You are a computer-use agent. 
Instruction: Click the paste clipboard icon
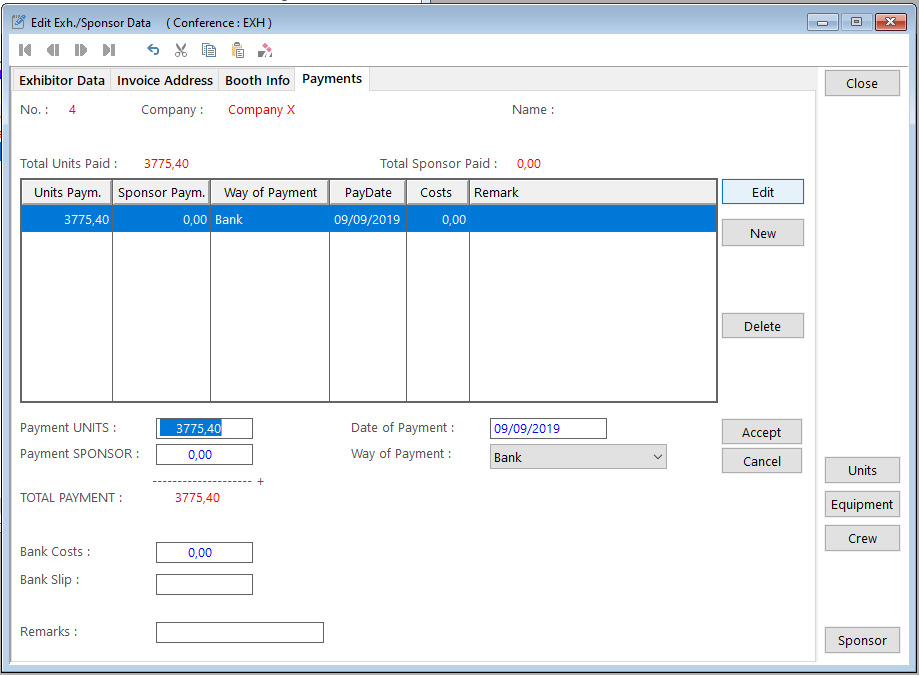pos(237,50)
